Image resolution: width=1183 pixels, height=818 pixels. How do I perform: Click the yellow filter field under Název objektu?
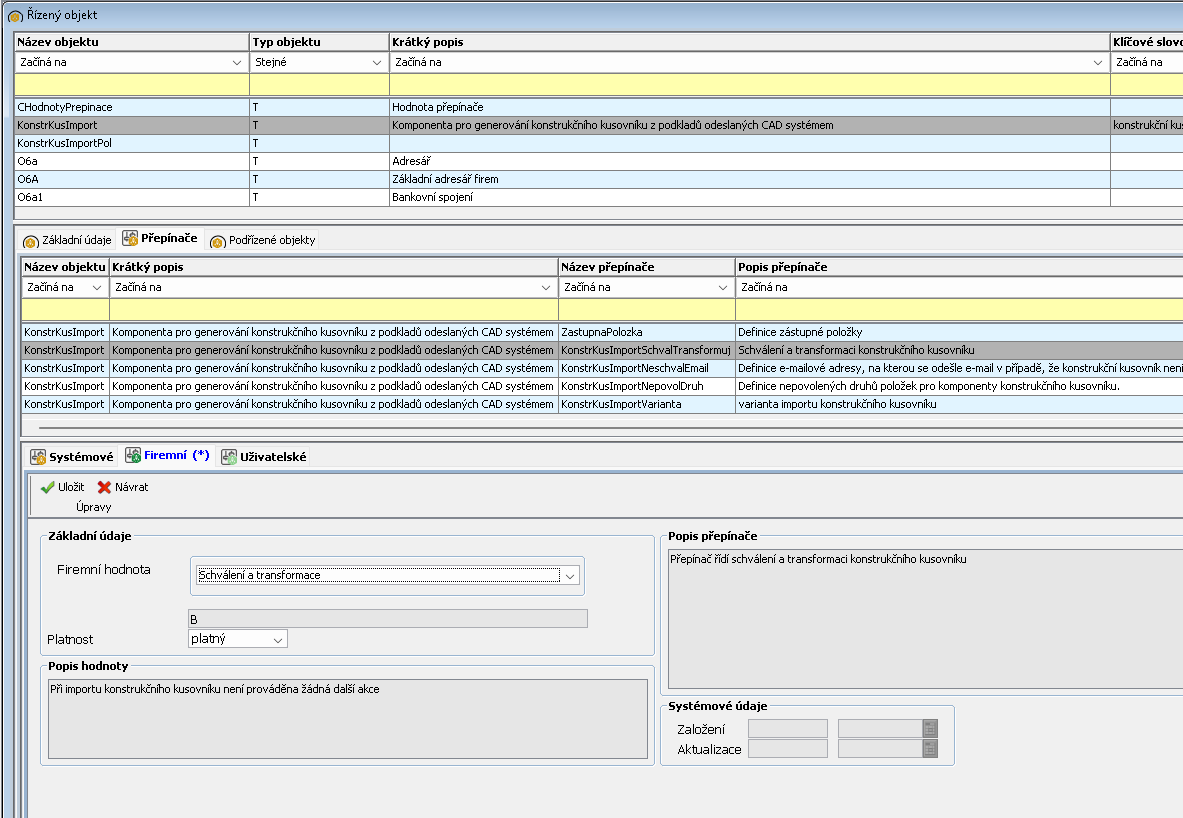[x=131, y=85]
